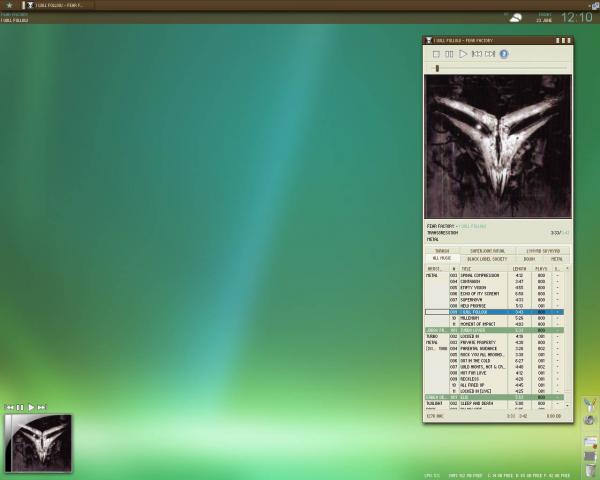The width and height of the screenshot is (600, 480).
Task: Sort the playlist by the Title column header
Action: (483, 269)
